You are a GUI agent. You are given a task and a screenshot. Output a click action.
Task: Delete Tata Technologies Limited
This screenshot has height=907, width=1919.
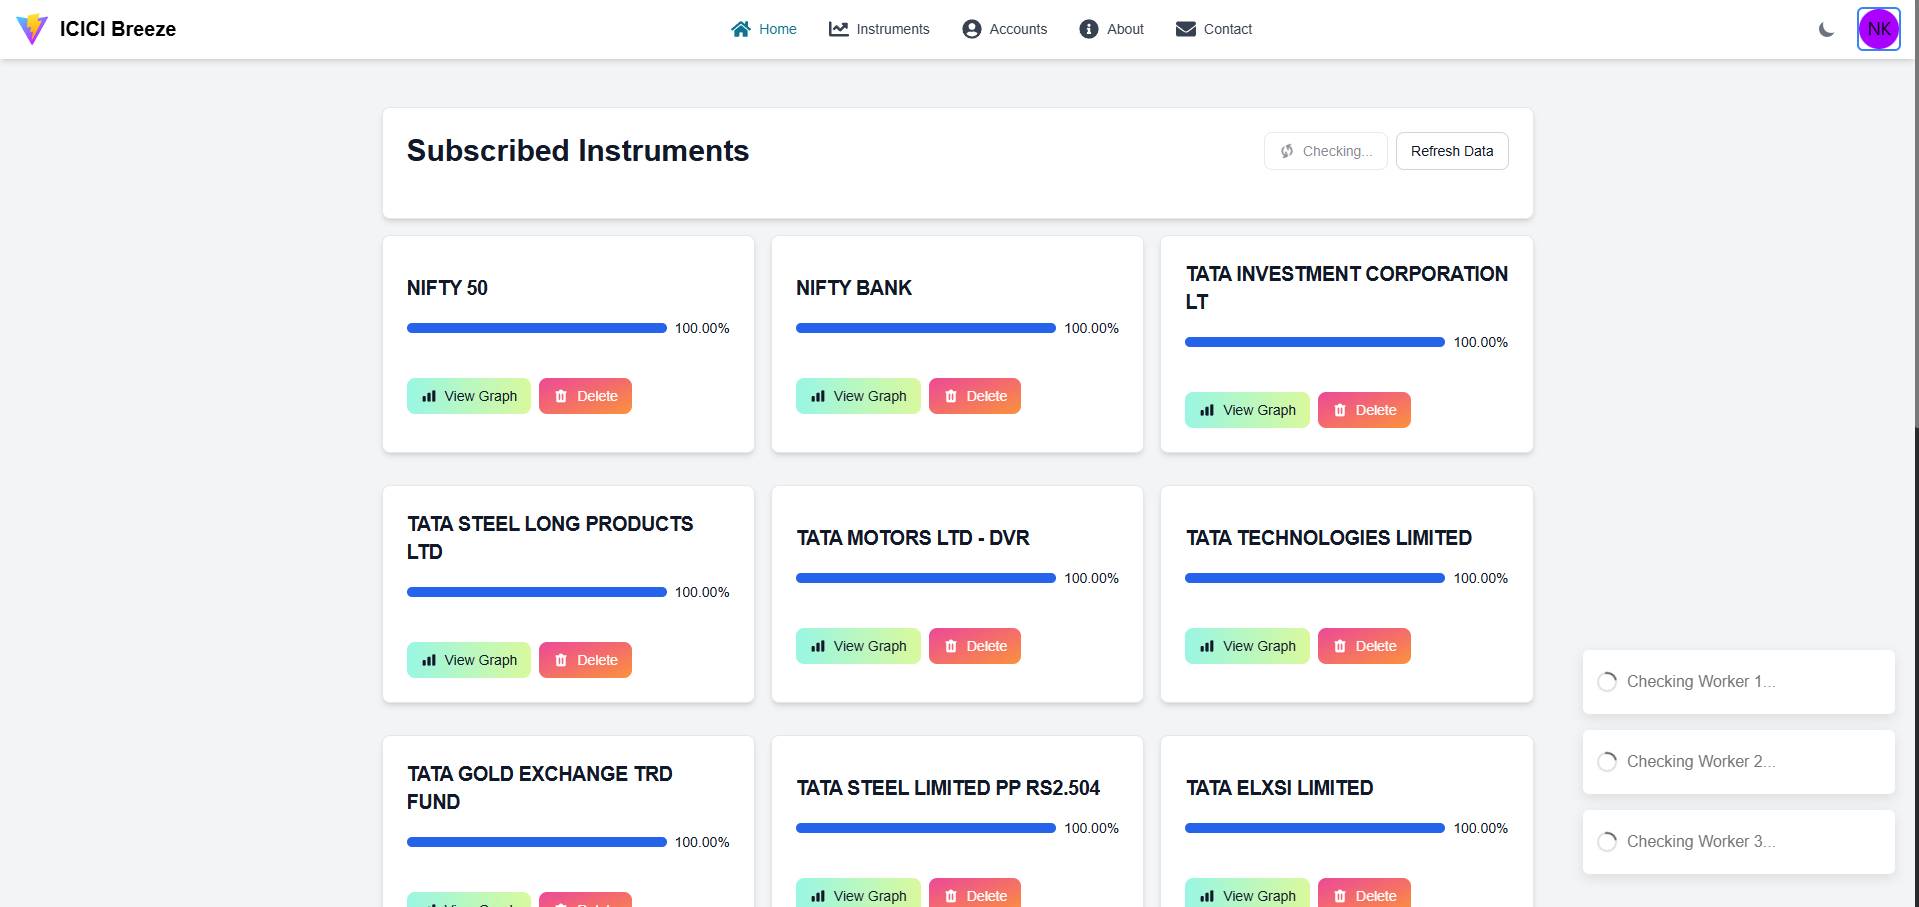click(1364, 646)
